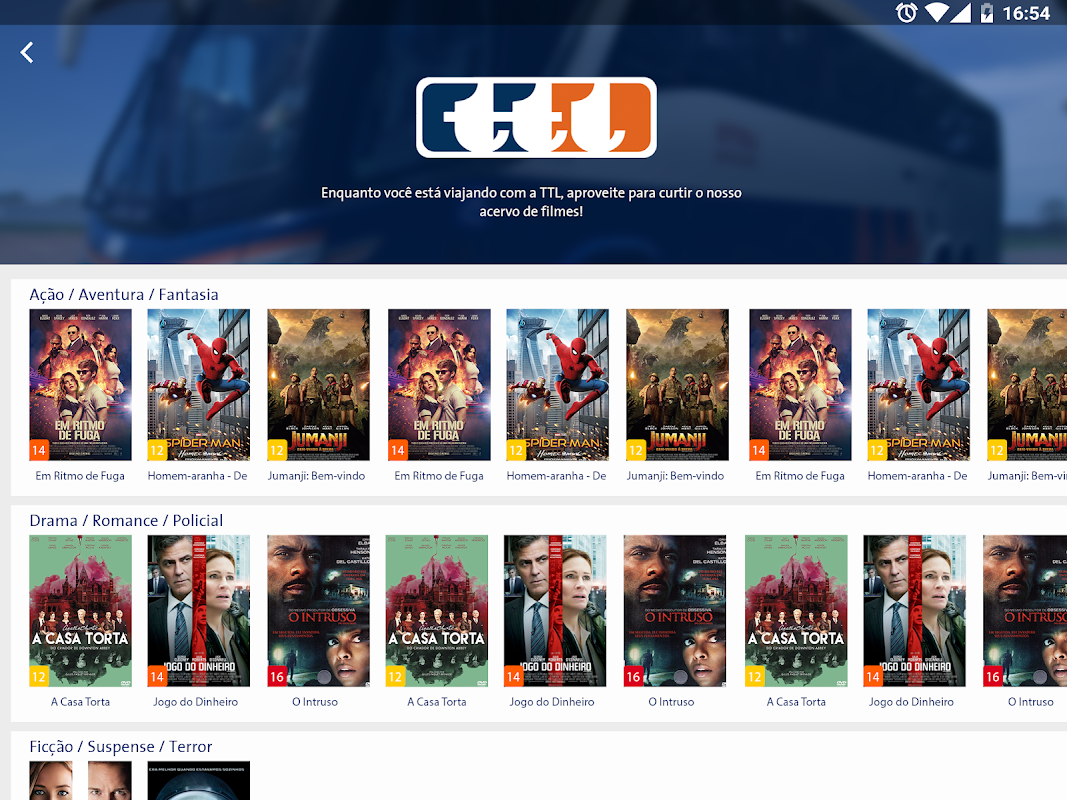Screen dimensions: 1067x800
Task: Open the third Jogo do Dinheiro poster
Action: pyautogui.click(x=915, y=611)
